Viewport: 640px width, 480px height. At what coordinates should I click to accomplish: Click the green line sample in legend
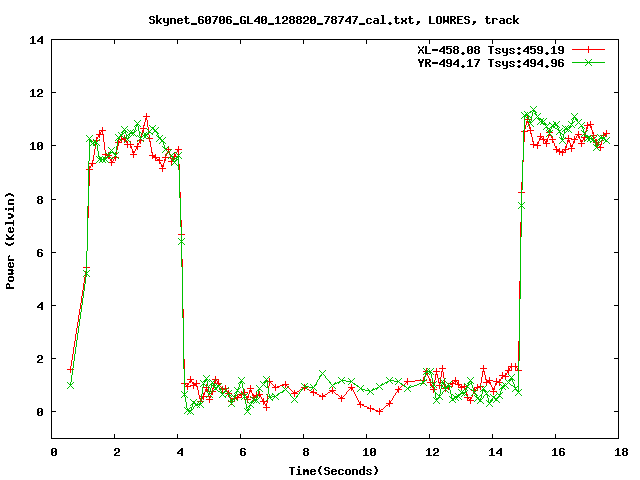point(588,62)
